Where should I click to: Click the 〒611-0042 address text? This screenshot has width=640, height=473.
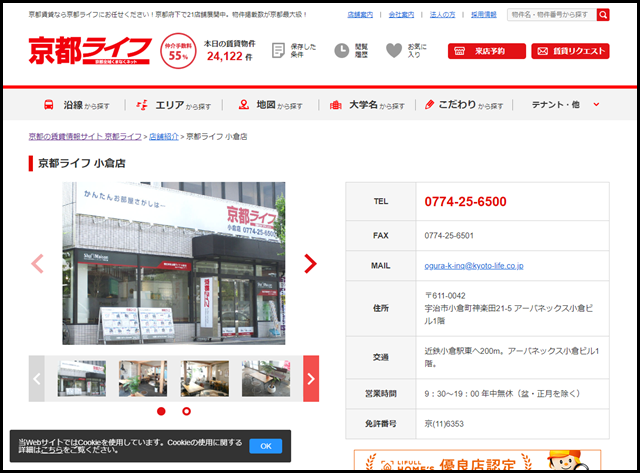point(445,295)
